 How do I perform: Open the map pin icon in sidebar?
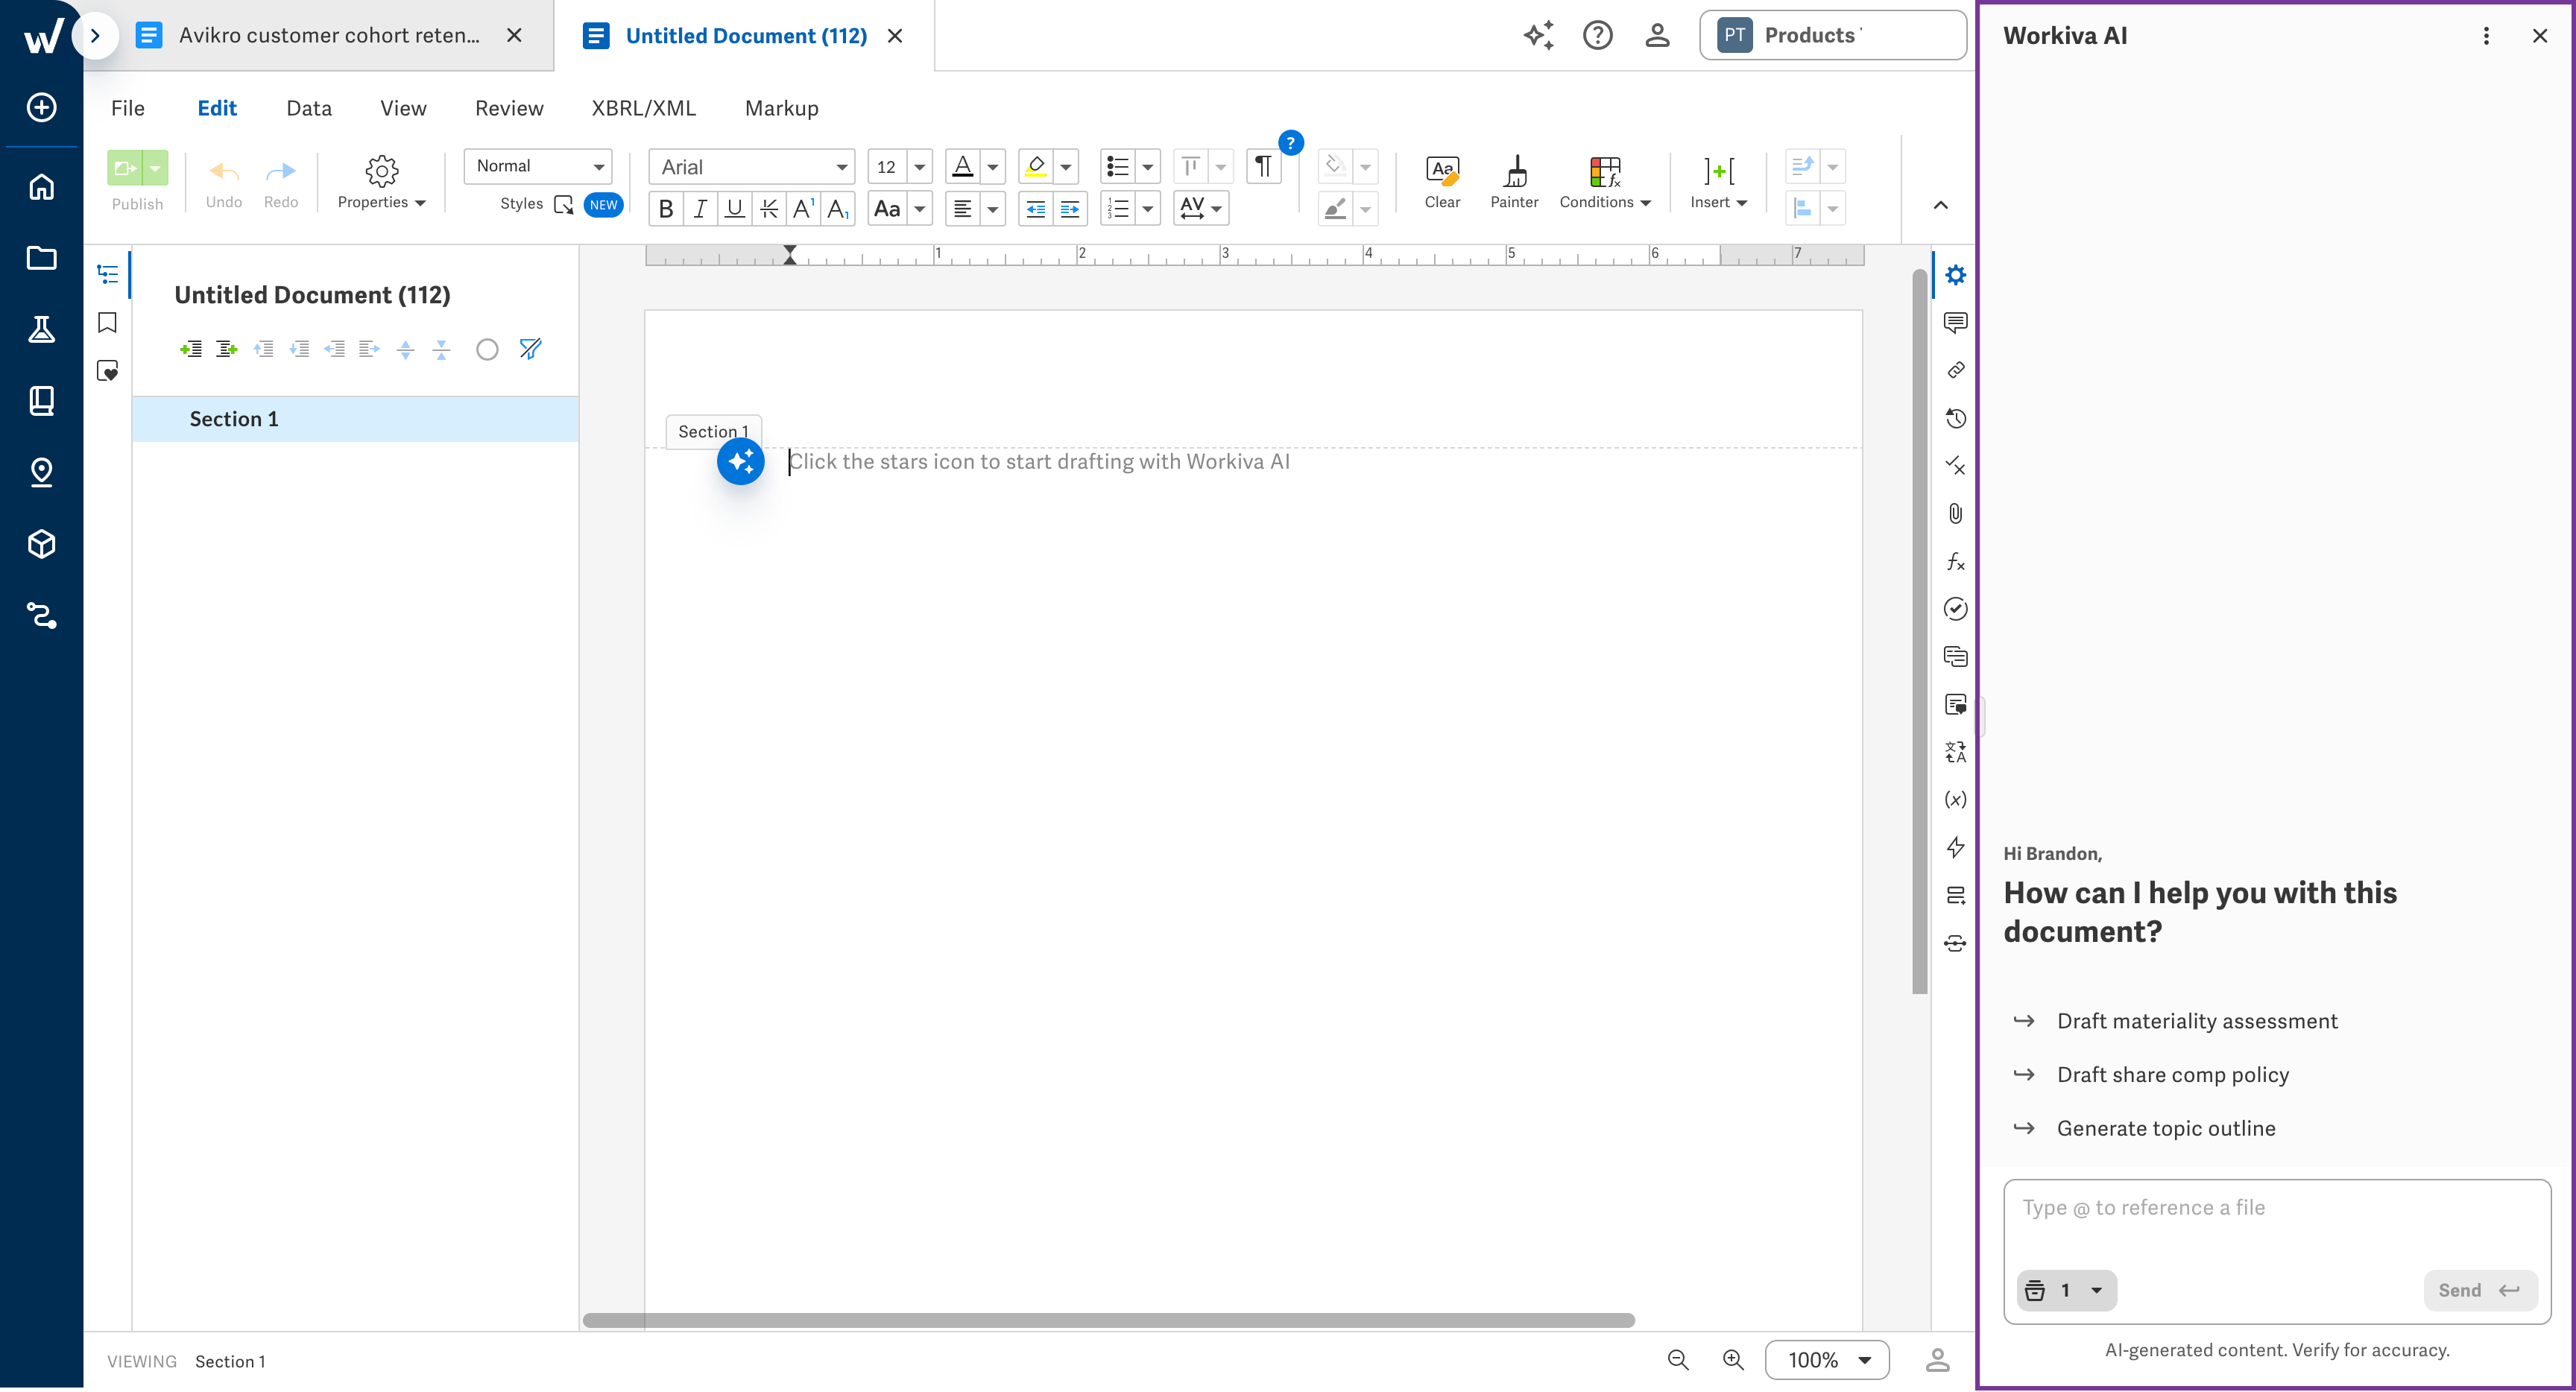(x=41, y=472)
